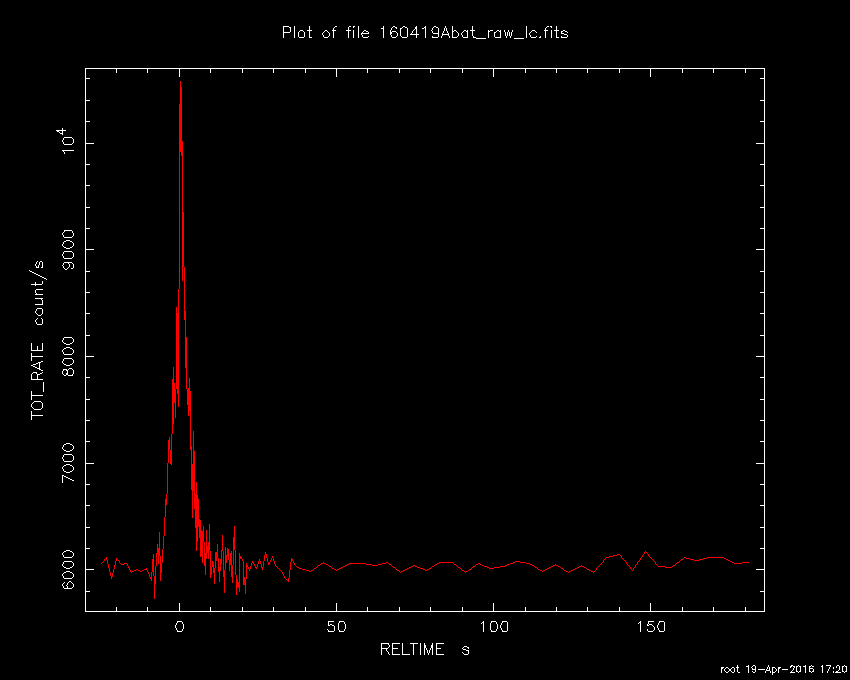Click the 150 x-axis tick label

click(650, 627)
